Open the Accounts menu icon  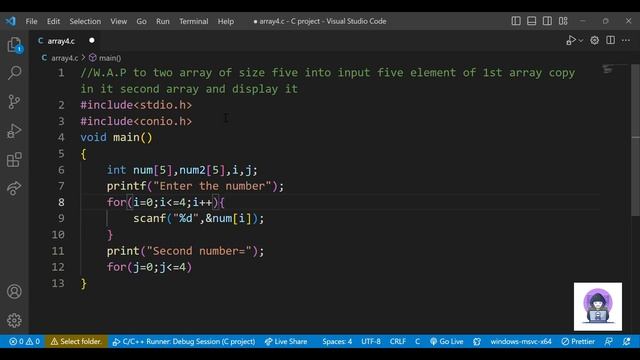[14, 291]
